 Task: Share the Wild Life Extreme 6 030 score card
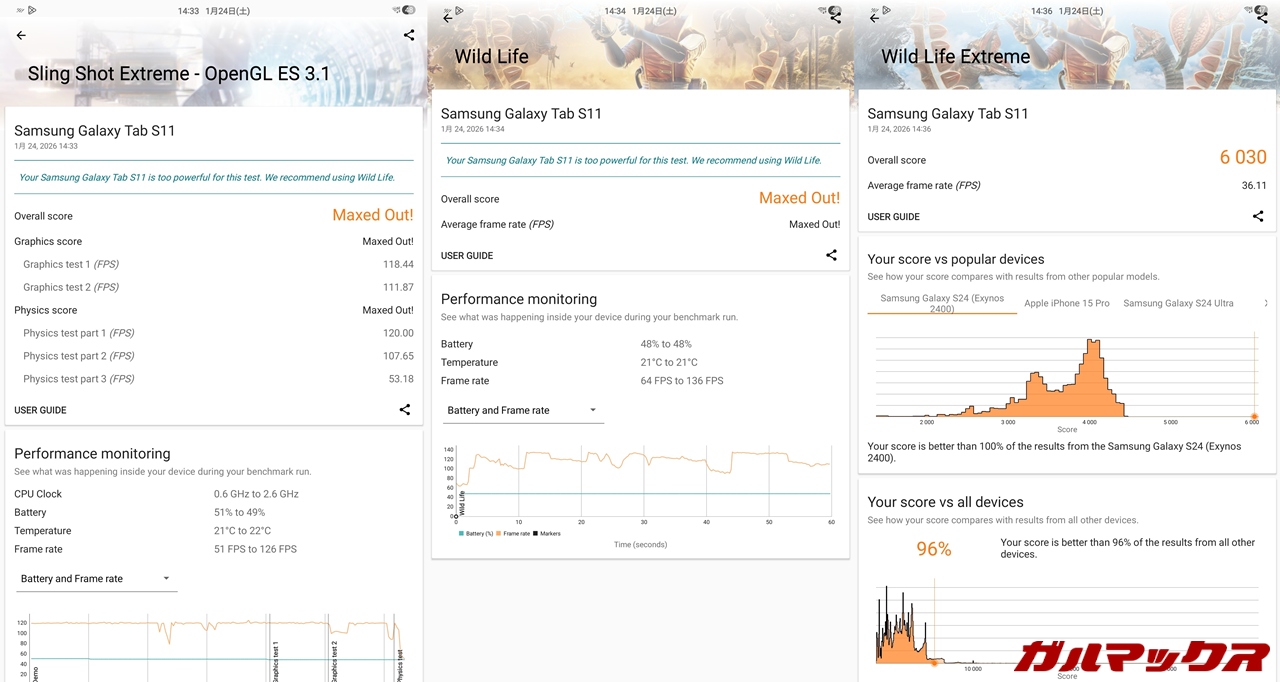[x=1258, y=217]
